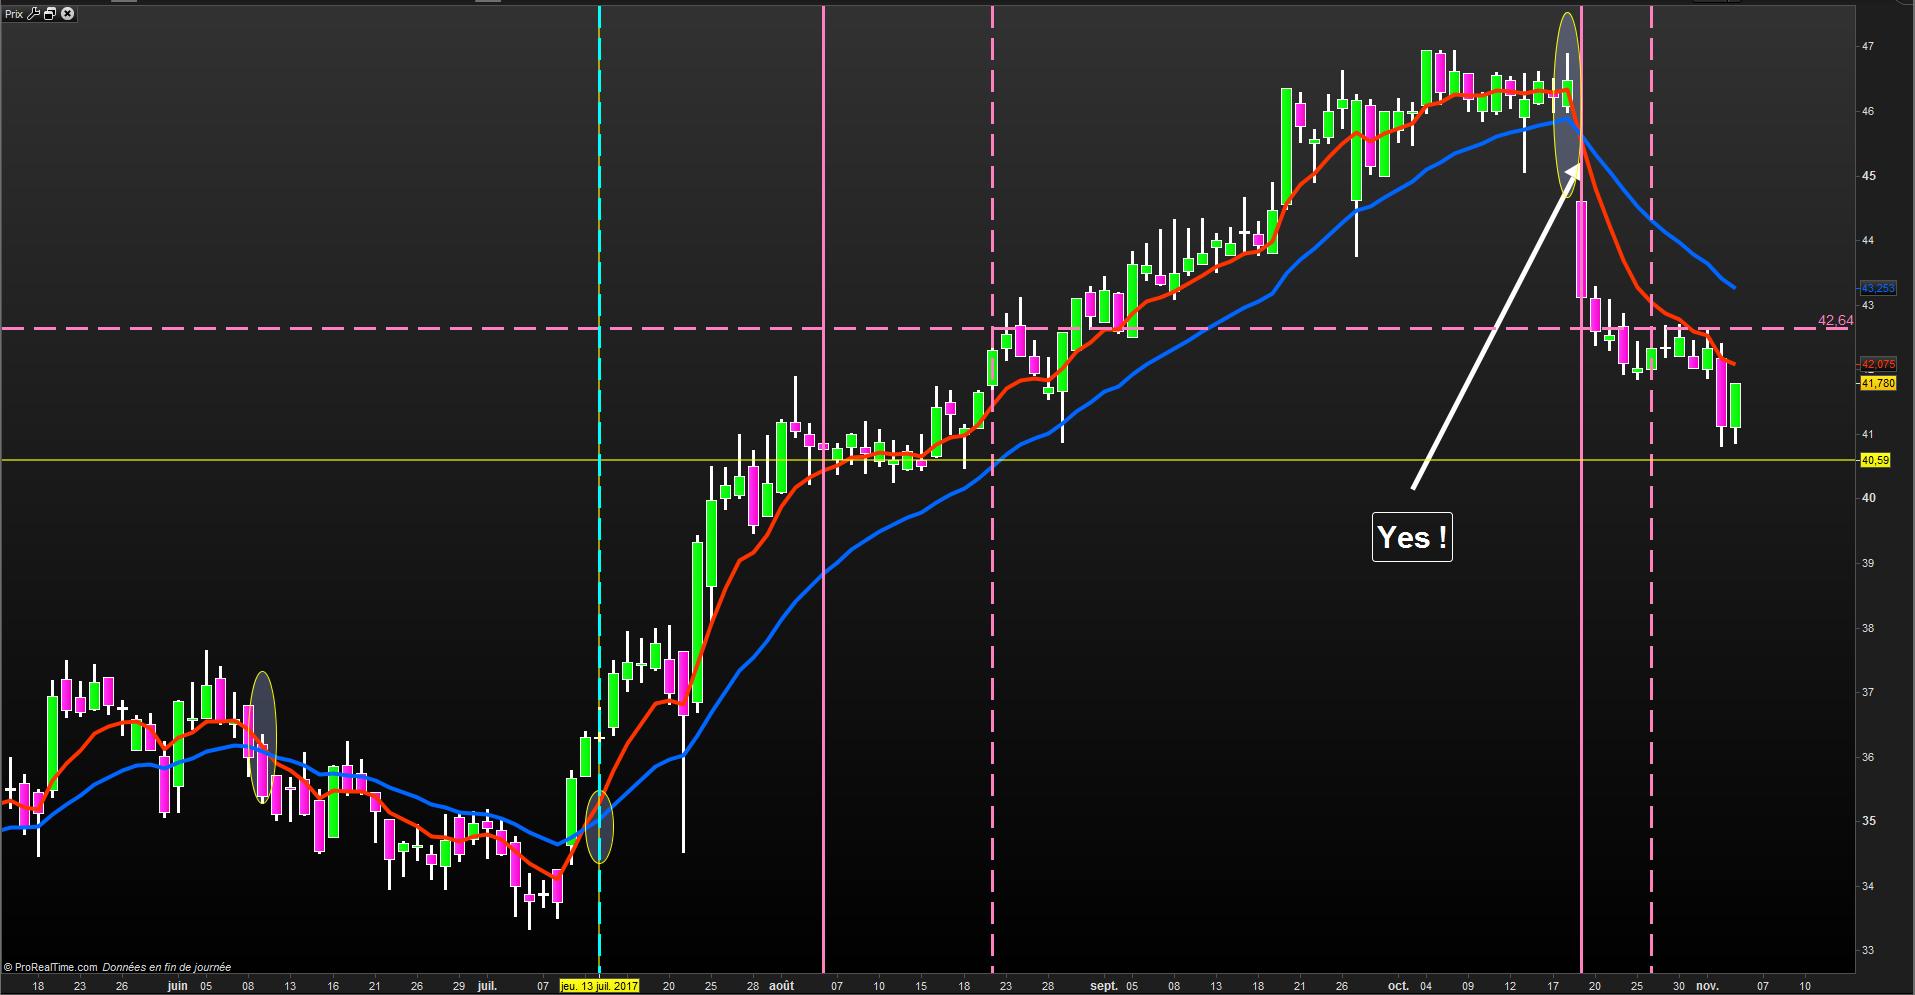Click the Données en fin de journée note
1915x995 pixels.
click(167, 967)
